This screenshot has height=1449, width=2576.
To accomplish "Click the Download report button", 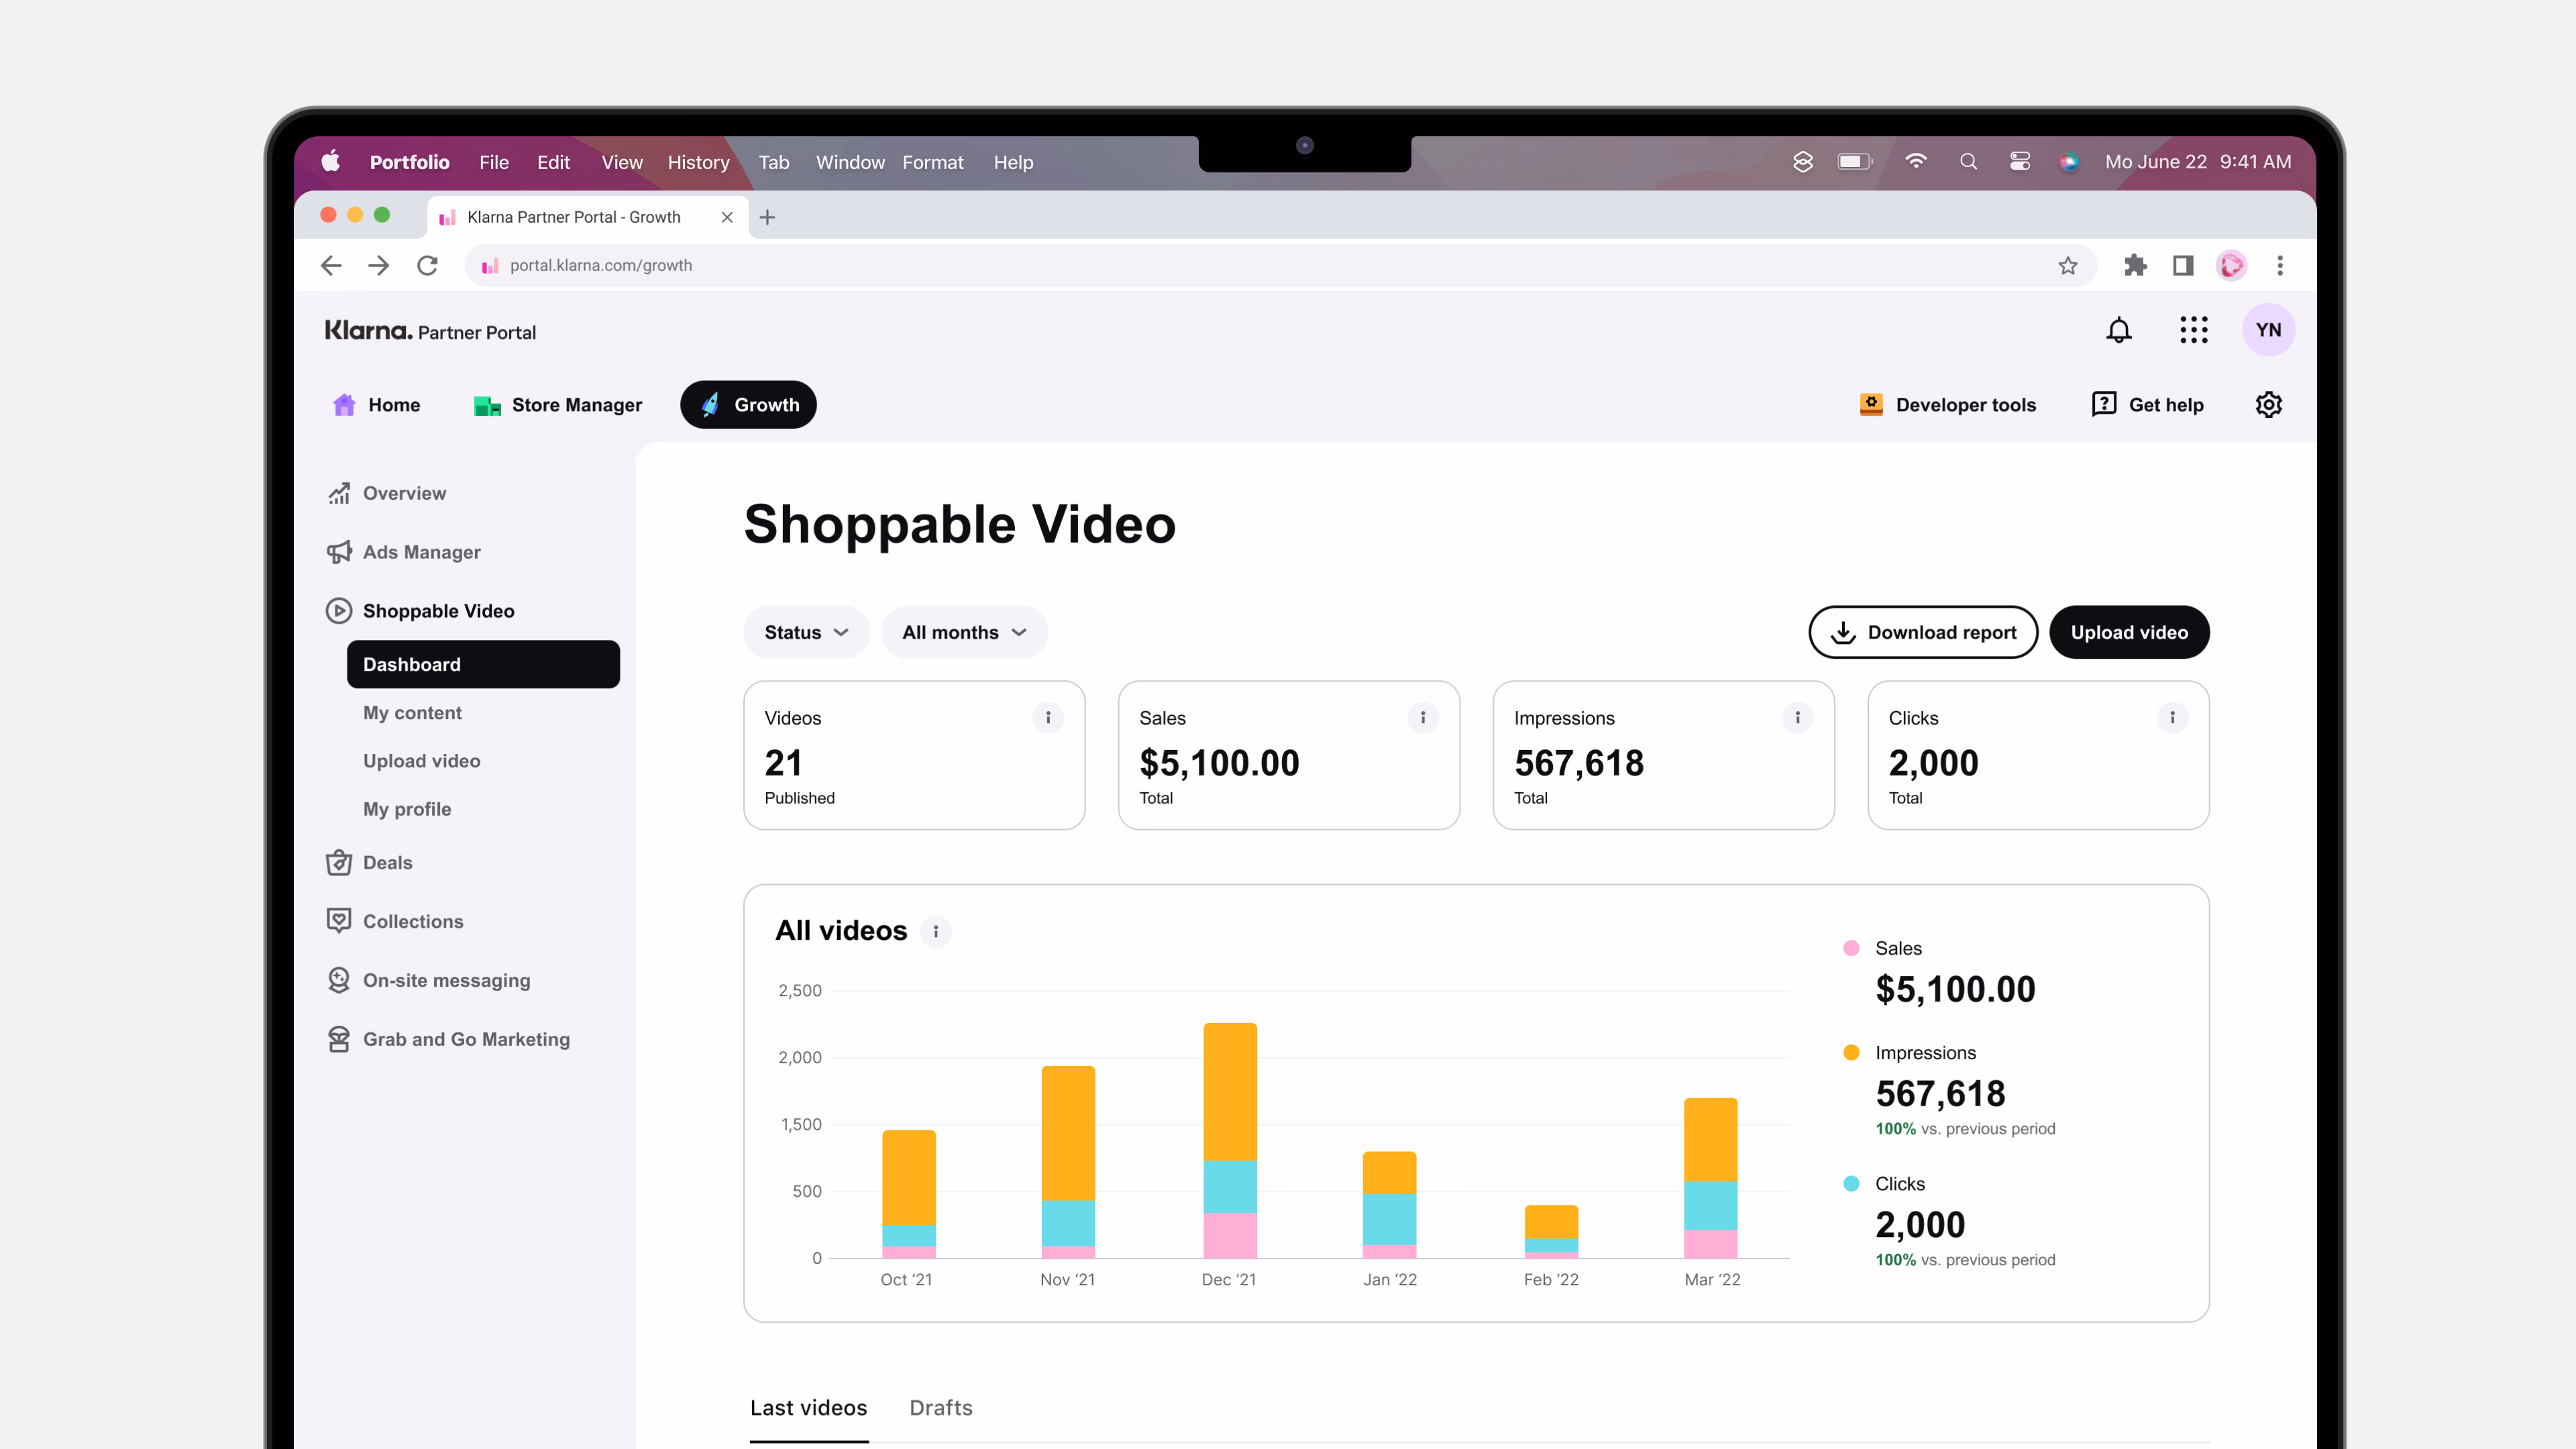I will [1923, 632].
